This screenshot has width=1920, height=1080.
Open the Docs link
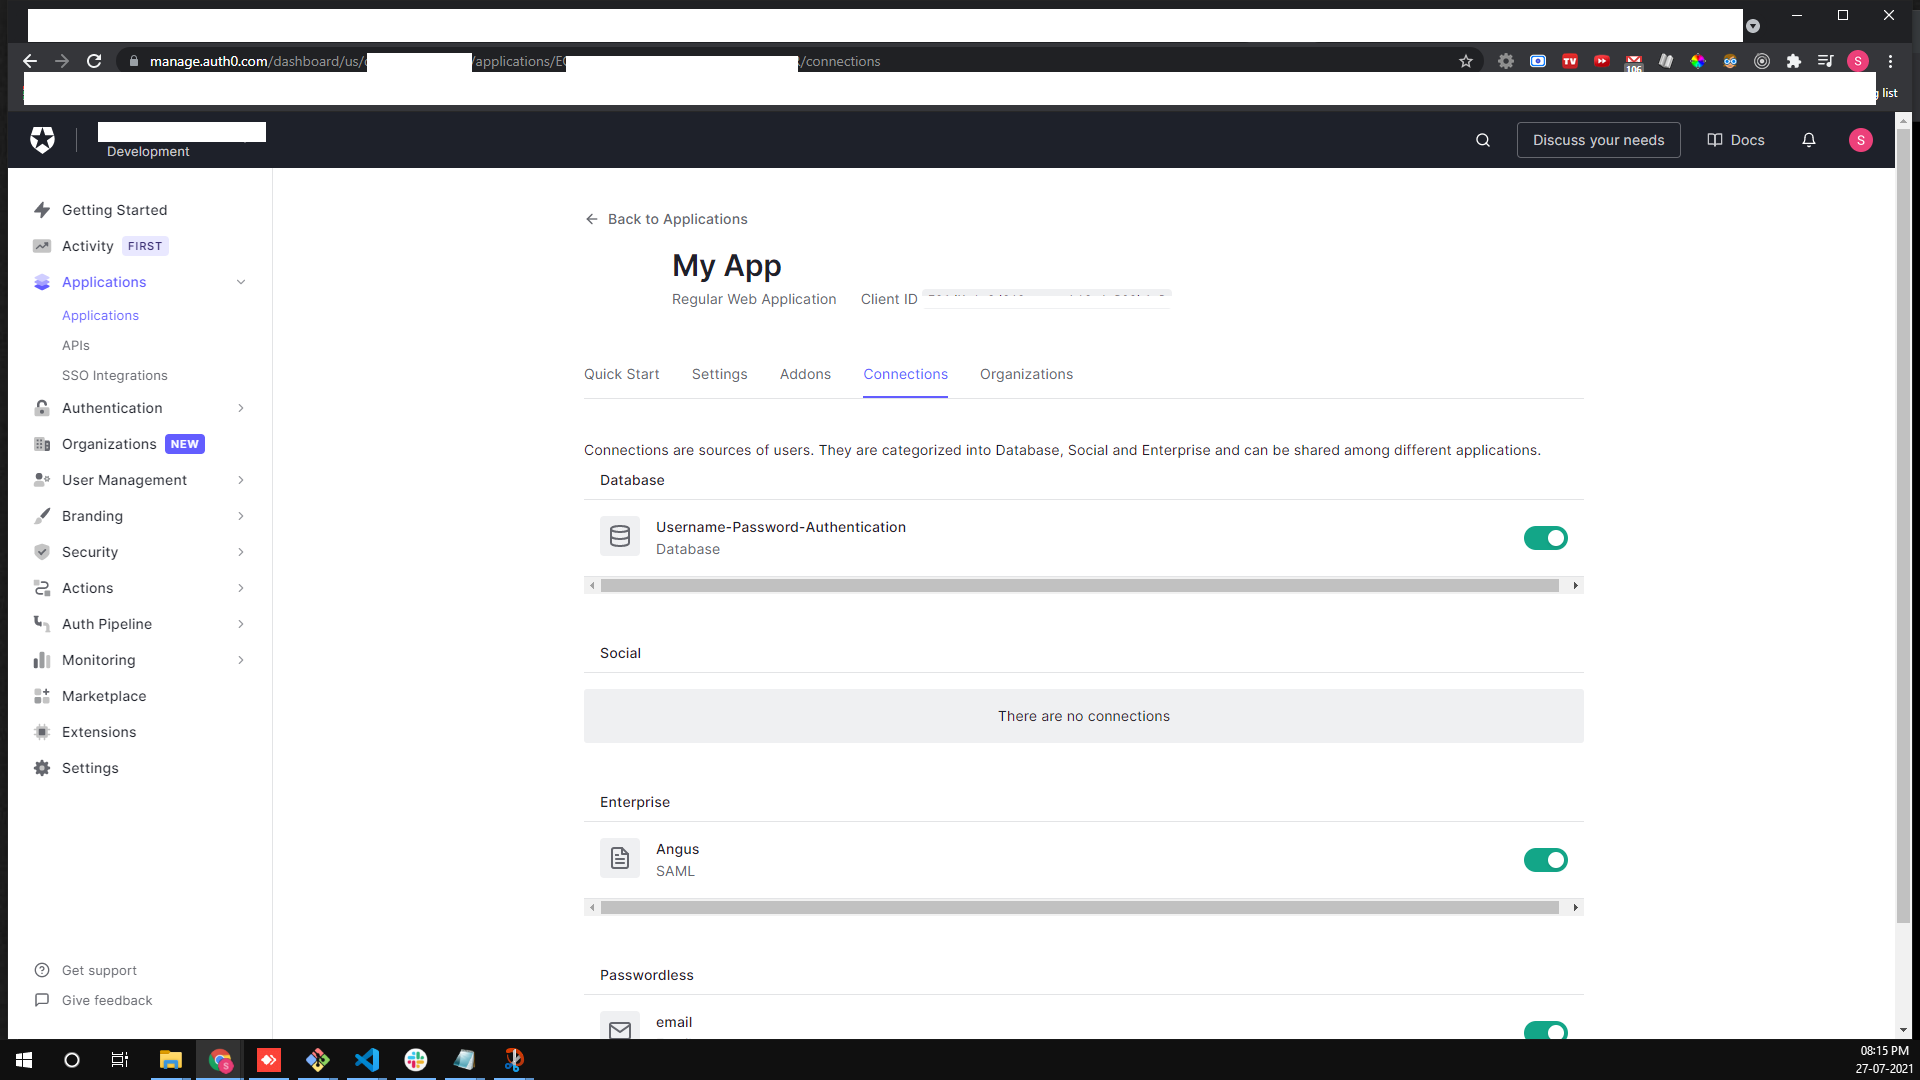pos(1736,140)
